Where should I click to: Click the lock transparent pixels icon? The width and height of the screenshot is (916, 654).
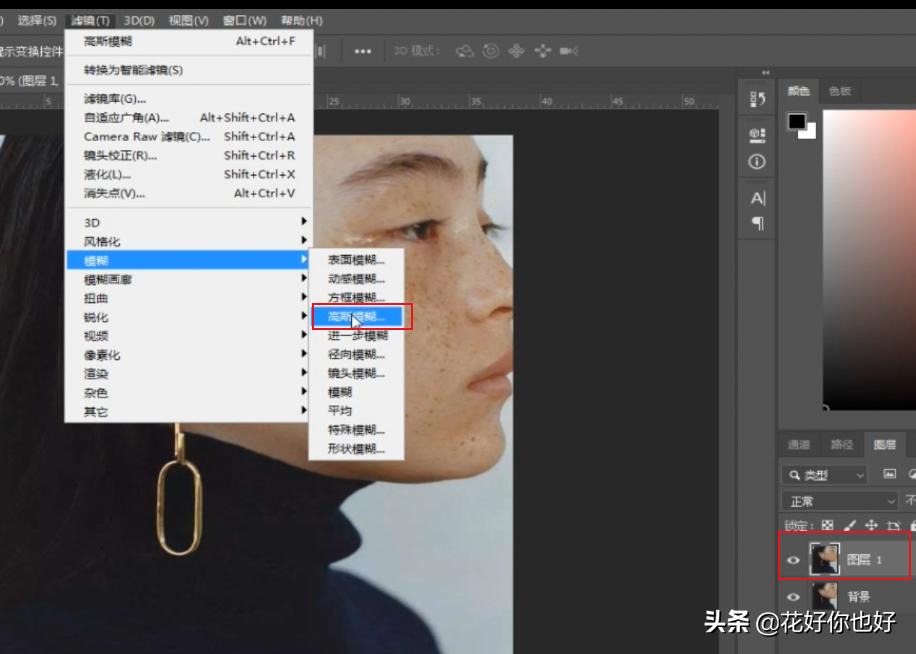[x=828, y=524]
